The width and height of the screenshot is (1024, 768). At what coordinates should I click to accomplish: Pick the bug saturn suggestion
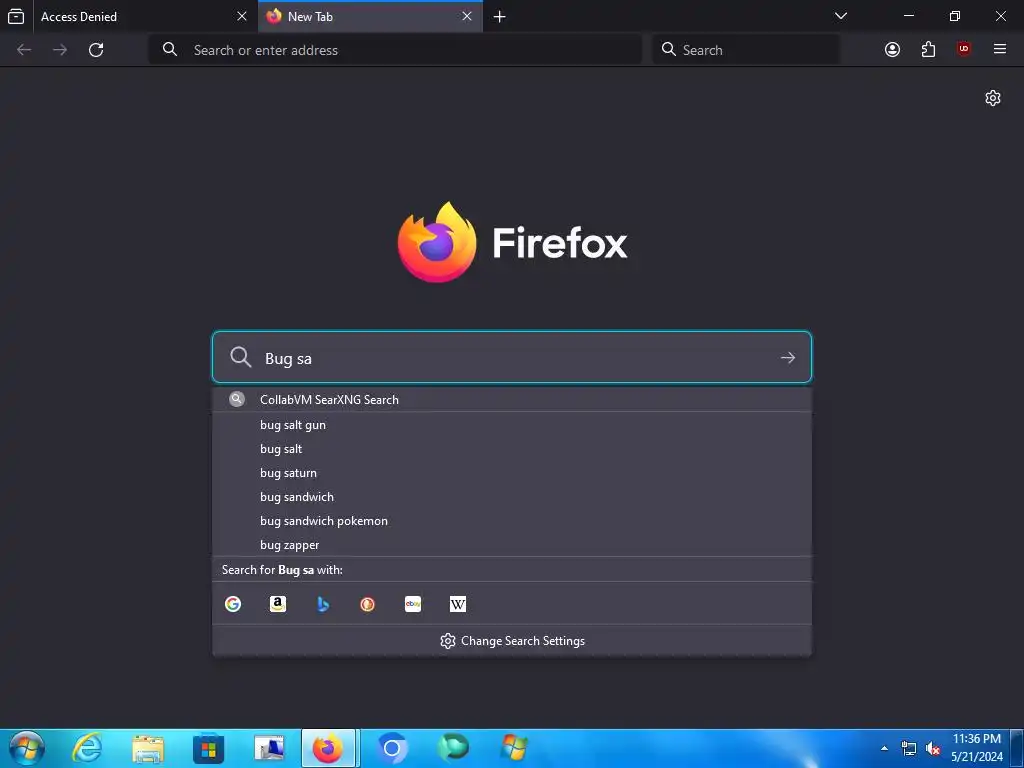pyautogui.click(x=511, y=473)
